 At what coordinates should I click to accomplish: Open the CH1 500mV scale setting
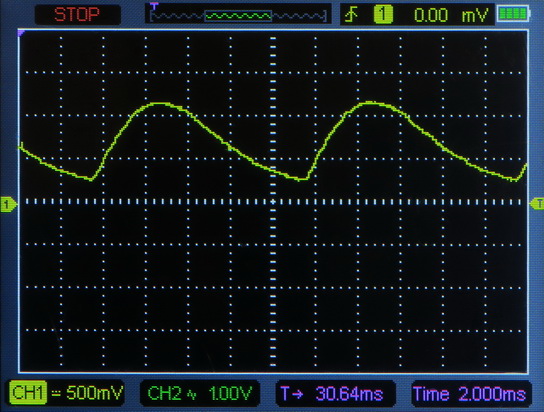(x=94, y=393)
